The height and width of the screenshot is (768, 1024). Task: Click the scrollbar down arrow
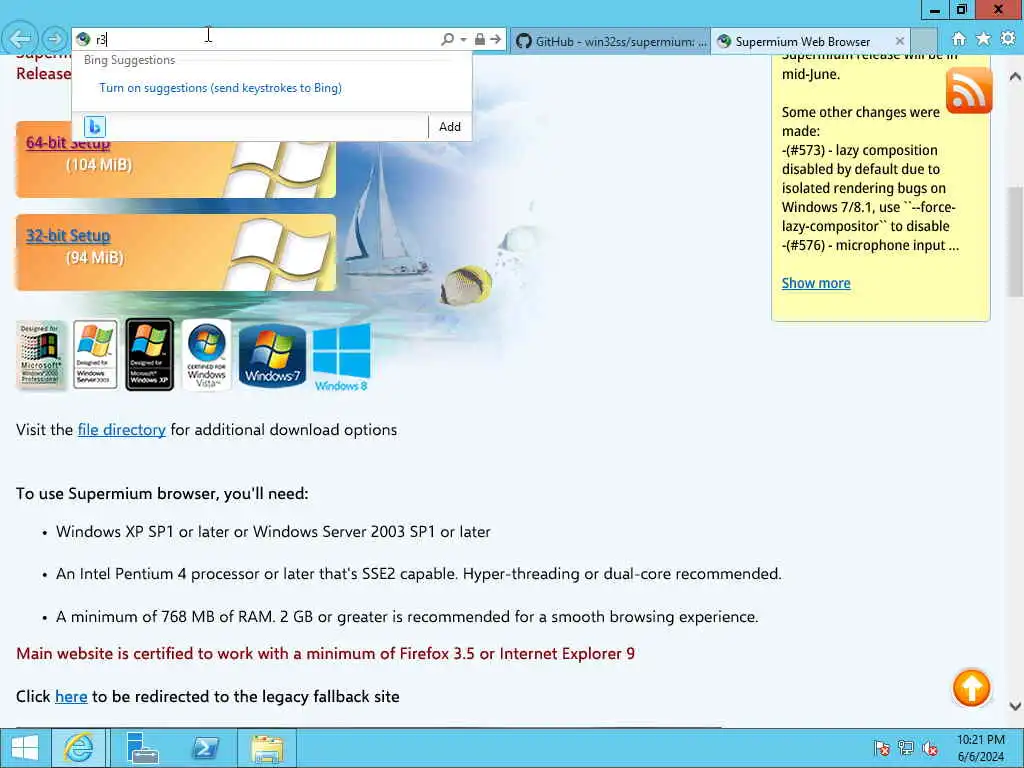pos(1015,706)
